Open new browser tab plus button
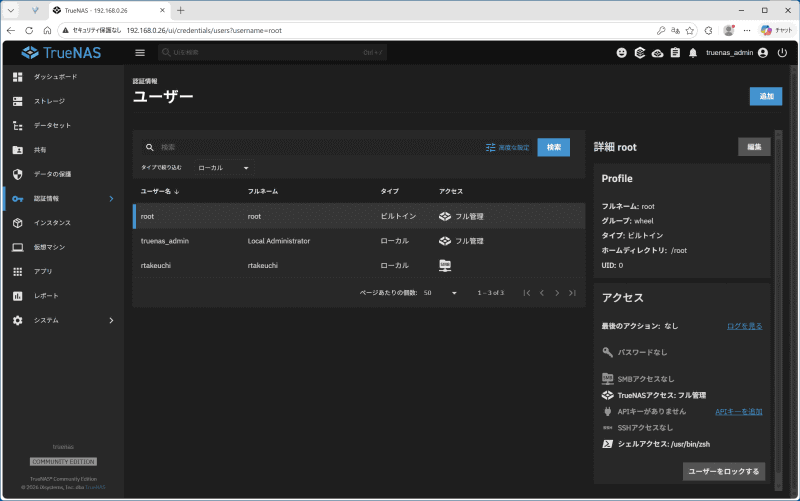Image resolution: width=800 pixels, height=501 pixels. (181, 10)
